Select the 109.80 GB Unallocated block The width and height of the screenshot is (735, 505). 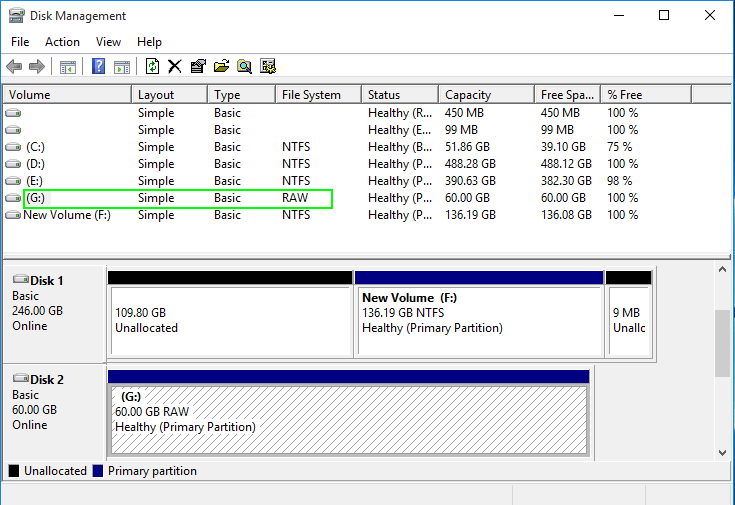(x=230, y=315)
